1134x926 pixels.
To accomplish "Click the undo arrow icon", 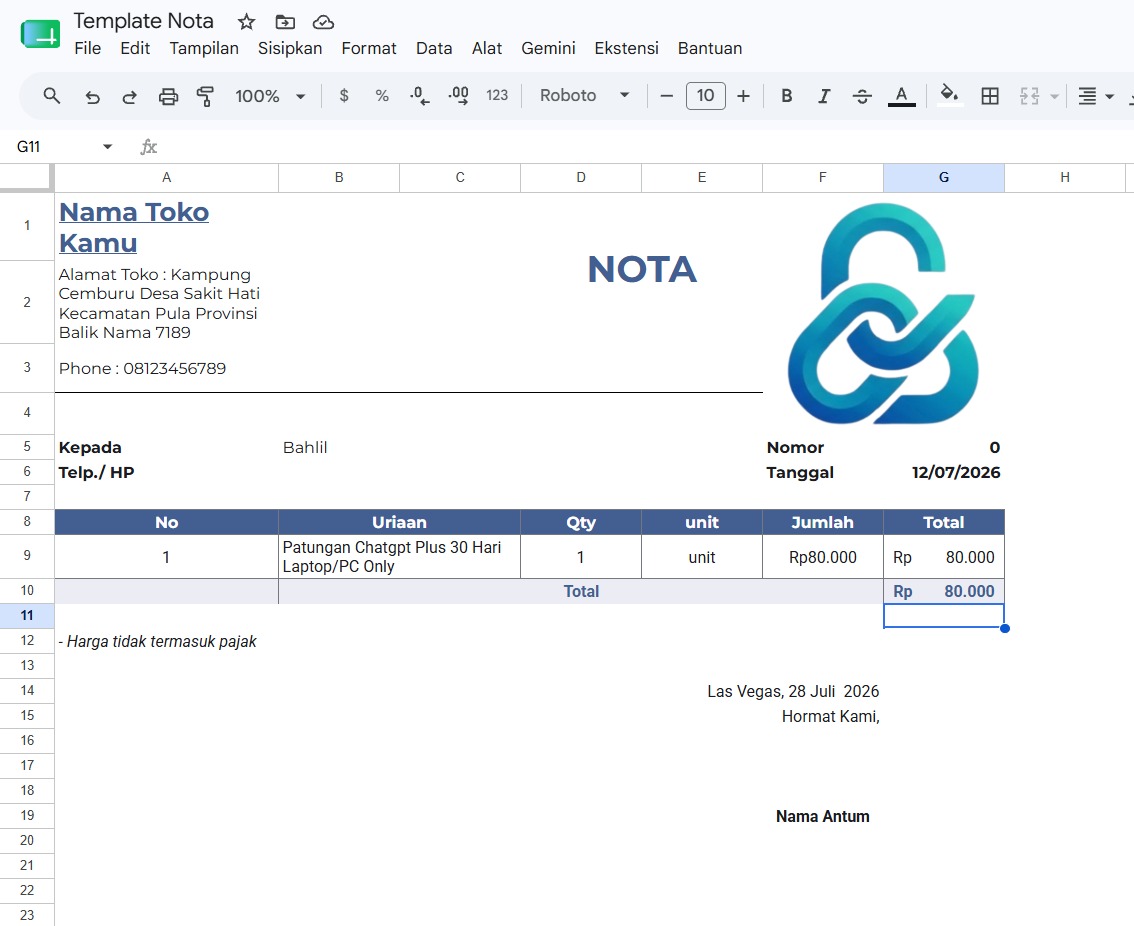I will 92,96.
